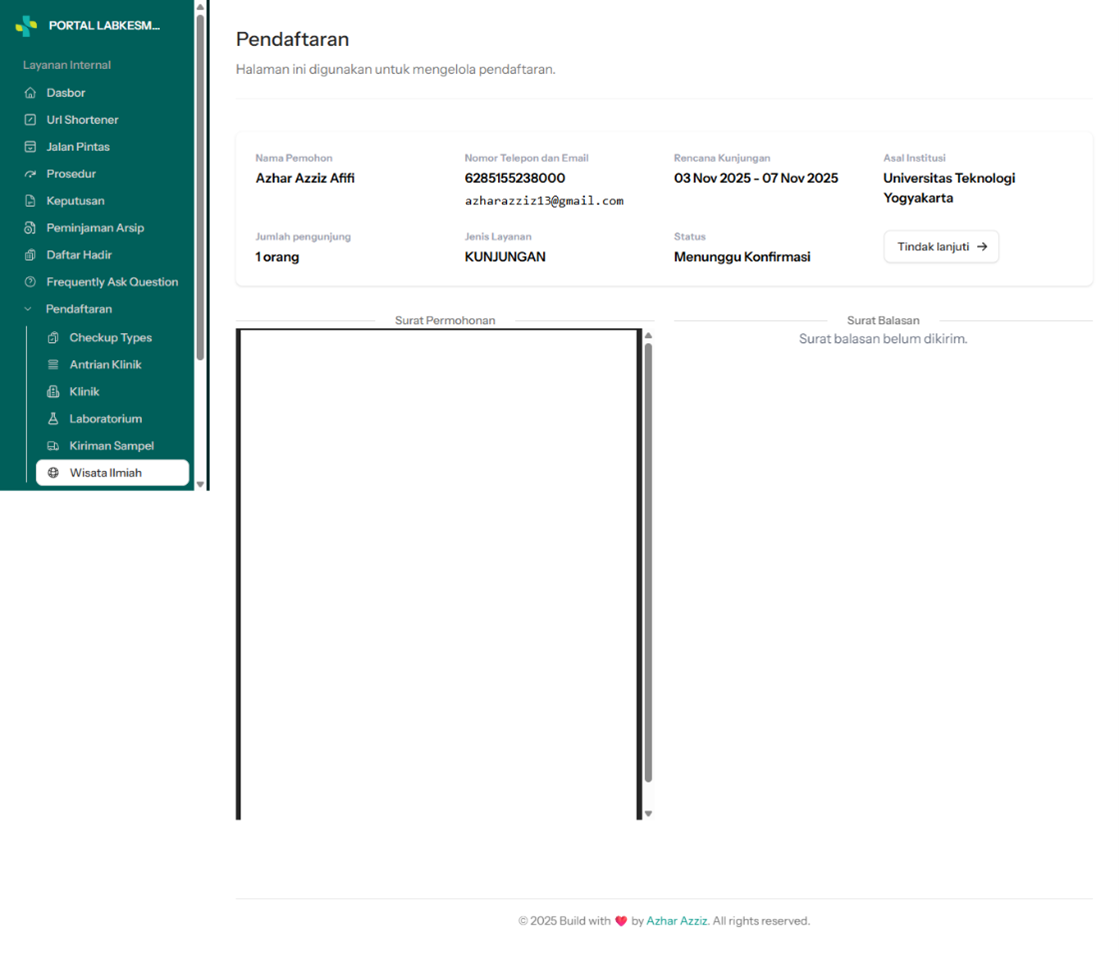
Task: Click the visit dates 03 Nov 2025 - 07 Nov 2025
Action: [x=756, y=178]
